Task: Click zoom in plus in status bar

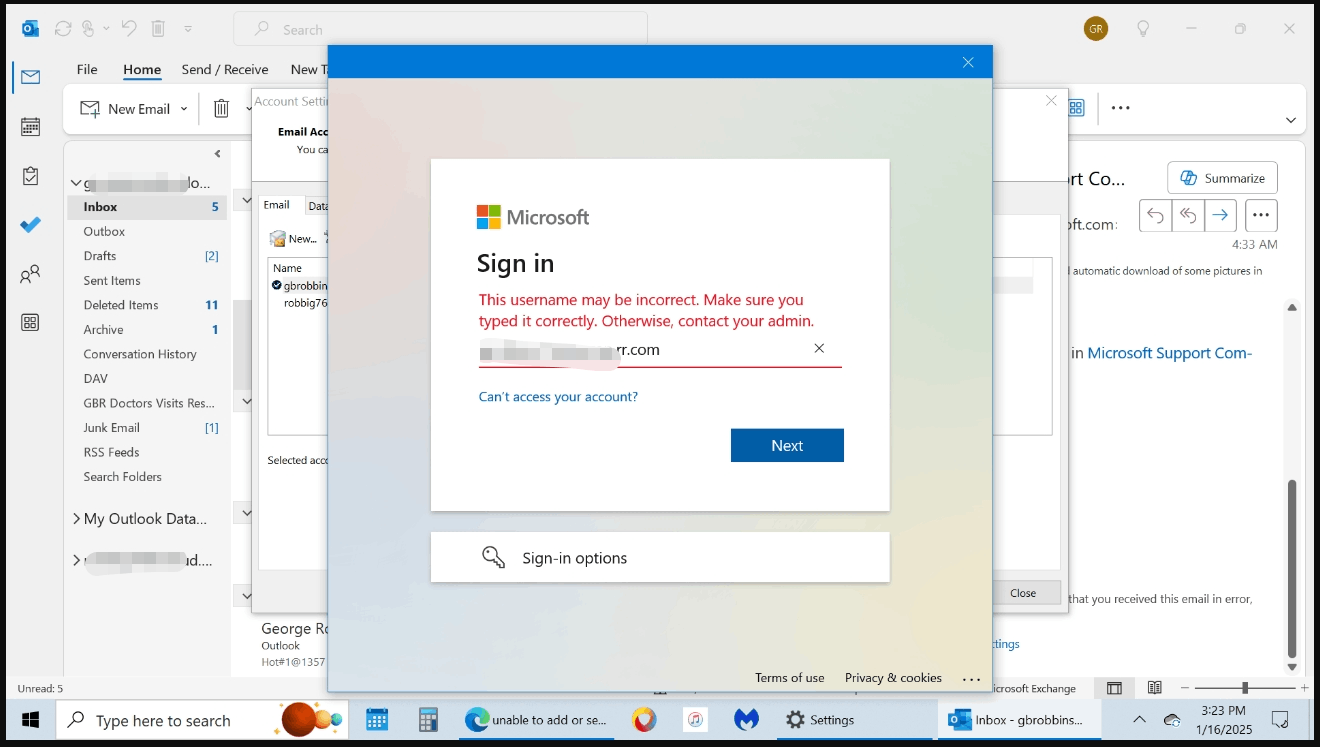Action: click(x=1305, y=688)
